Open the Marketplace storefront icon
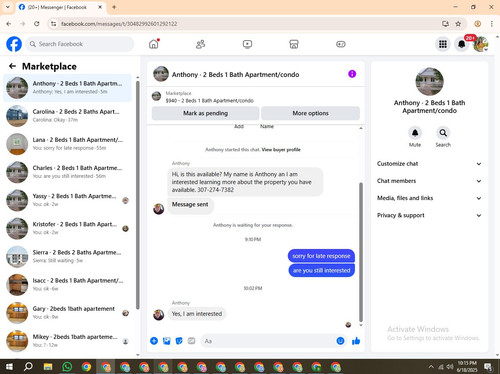The image size is (500, 374). coord(294,44)
